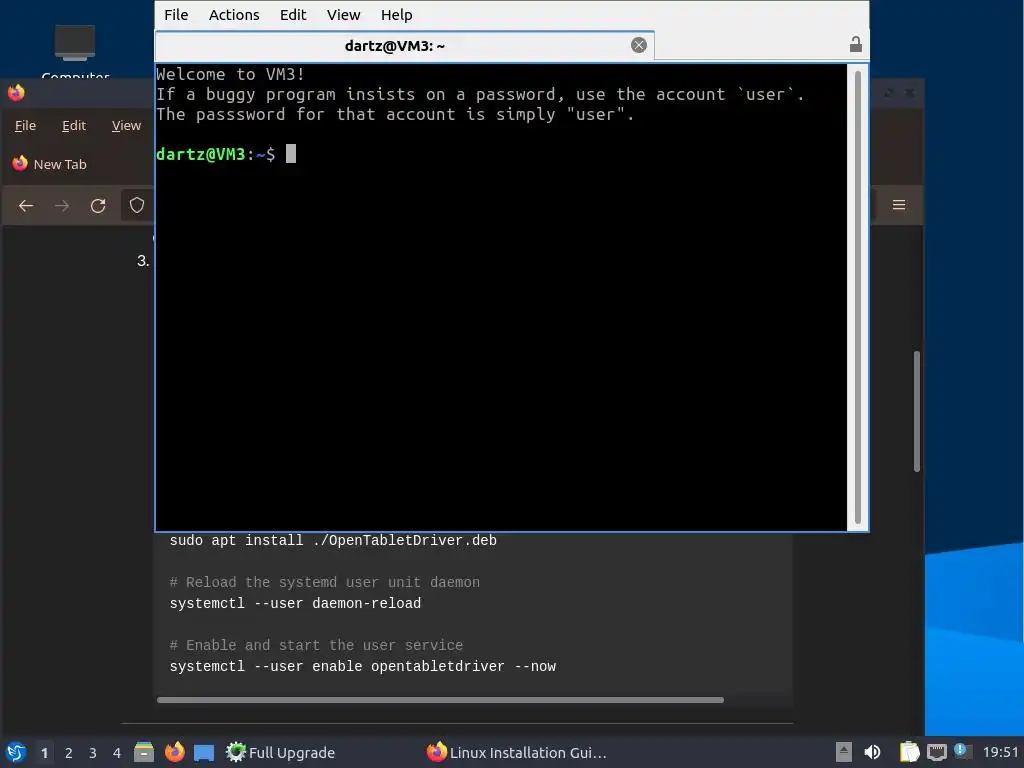Image resolution: width=1024 pixels, height=768 pixels.
Task: Click the Firefox page vertical scrollbar
Action: [x=917, y=411]
